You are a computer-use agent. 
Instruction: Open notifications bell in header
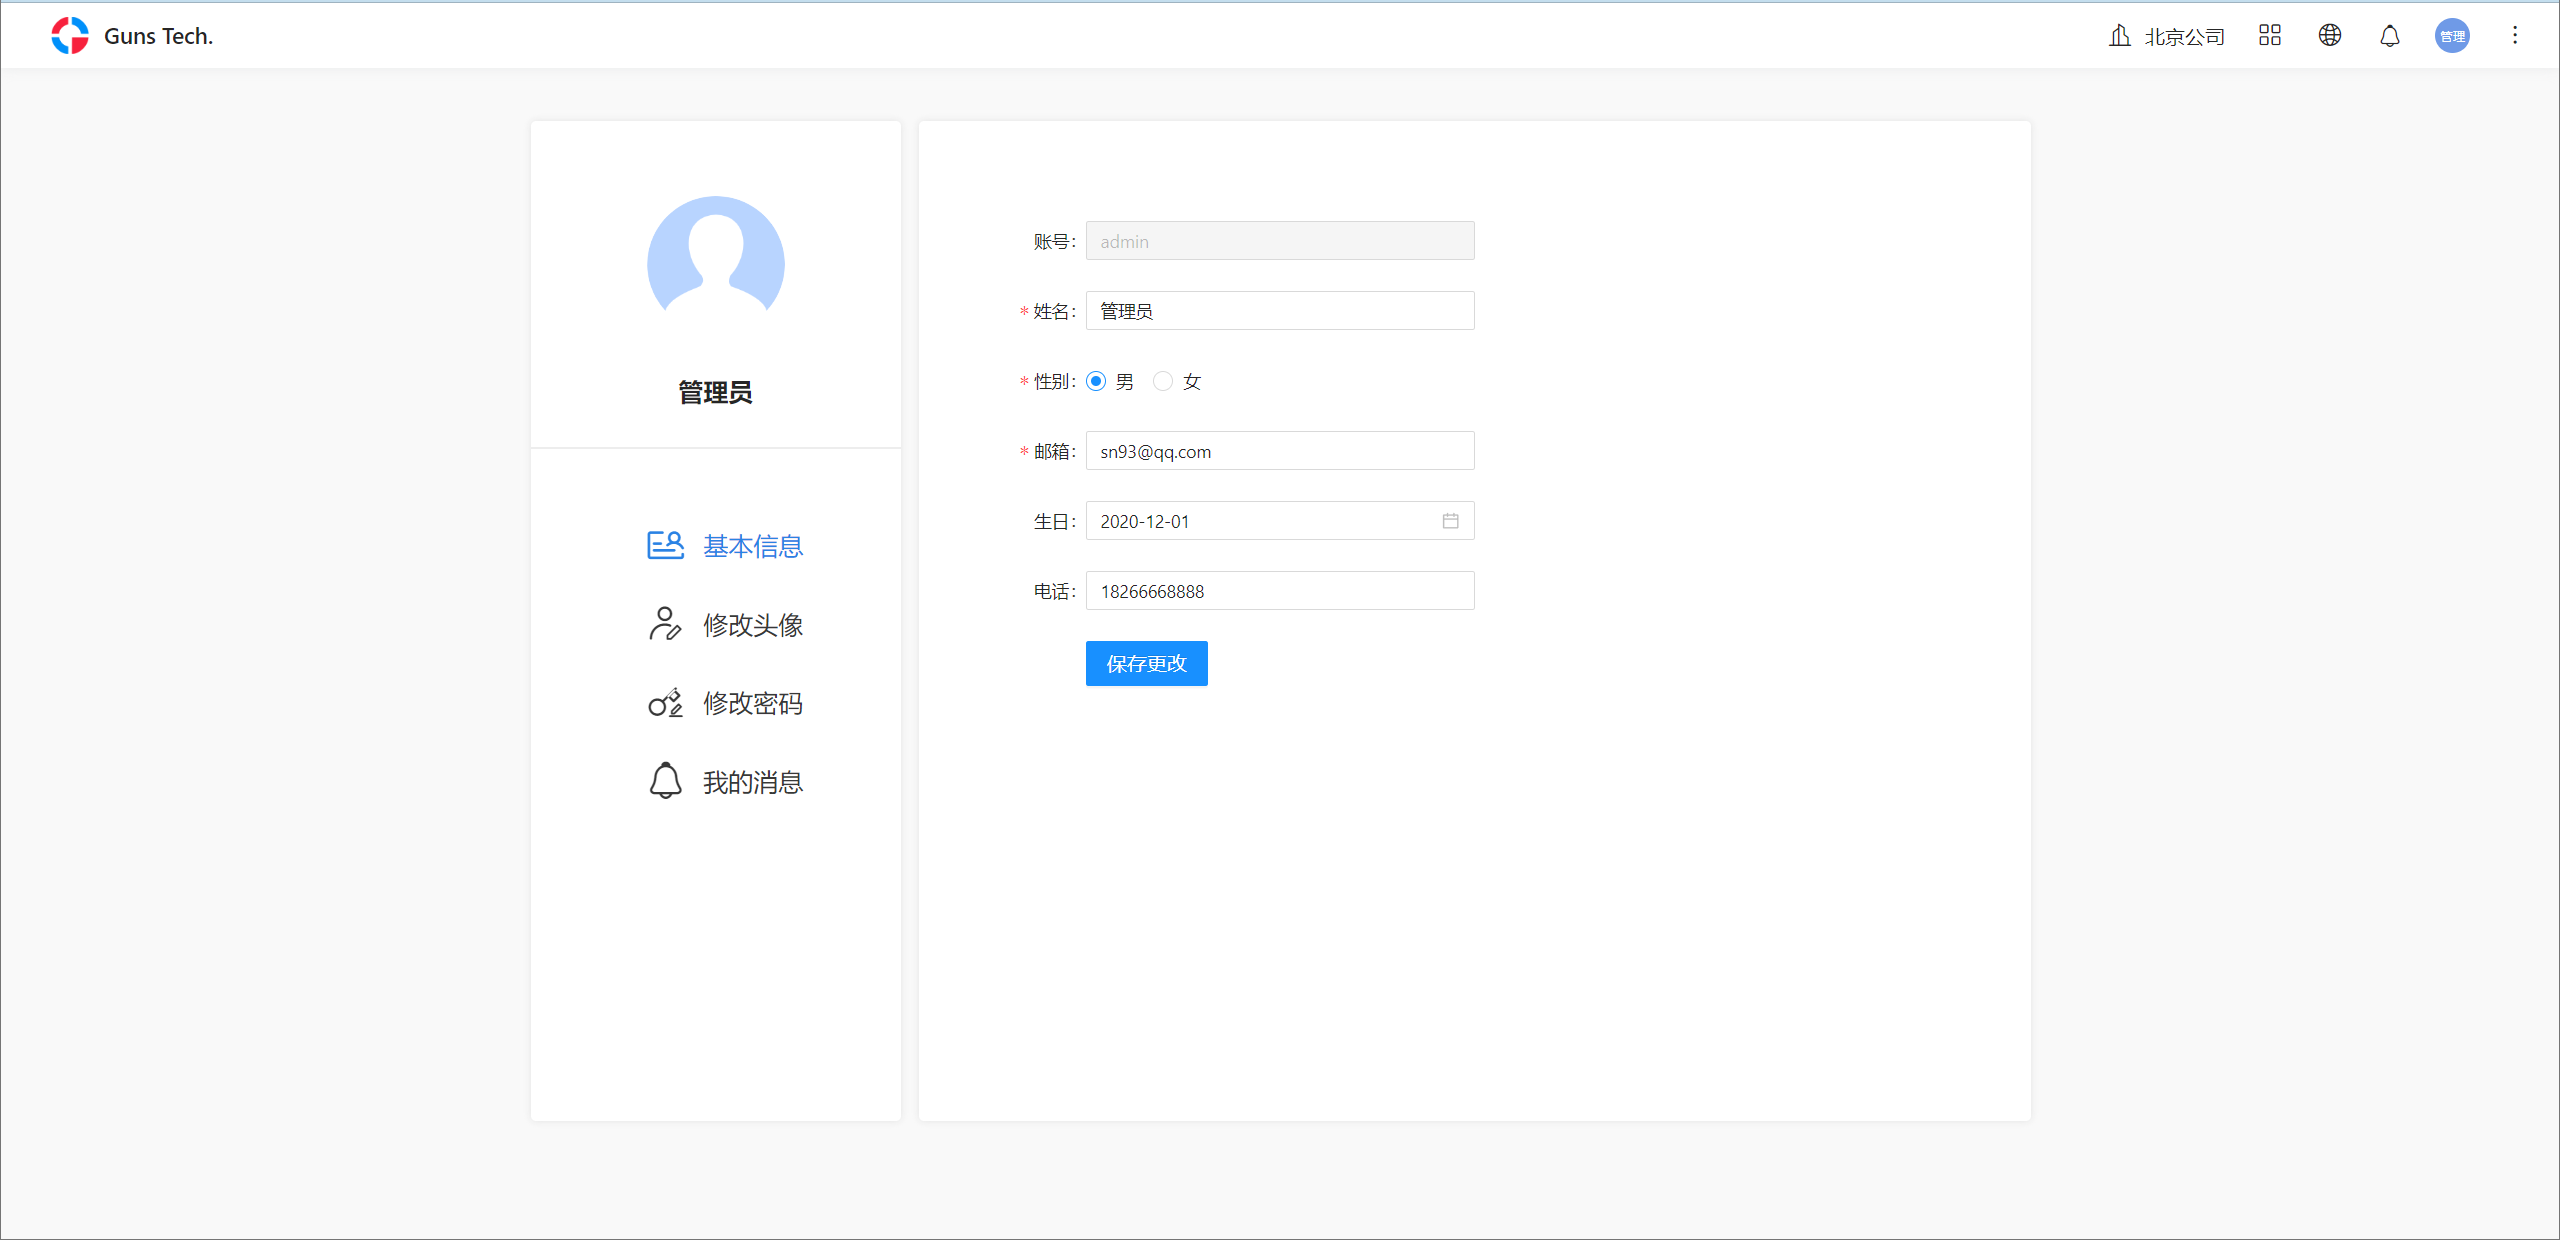coord(2389,36)
